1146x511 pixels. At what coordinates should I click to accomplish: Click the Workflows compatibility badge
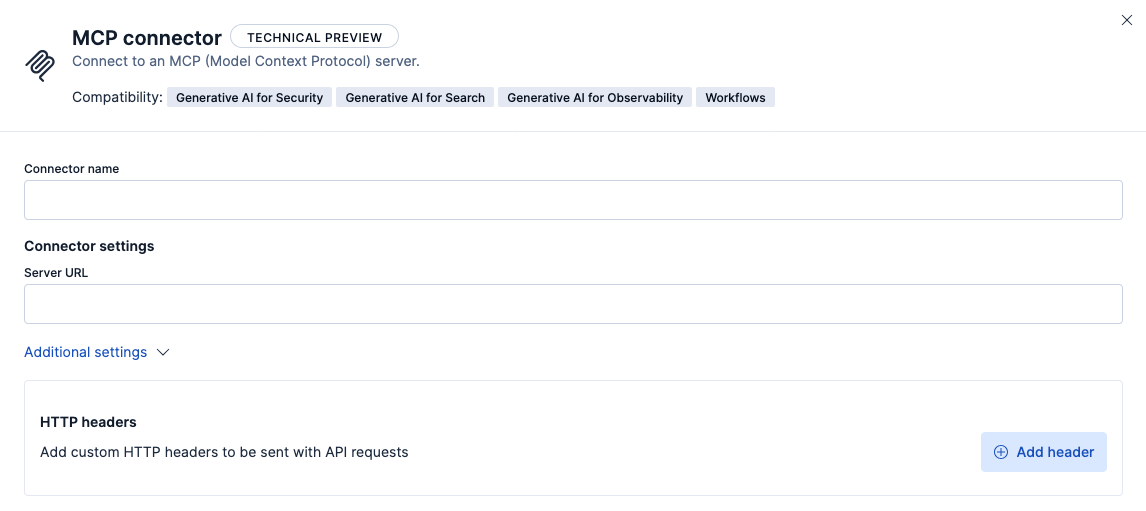tap(735, 98)
